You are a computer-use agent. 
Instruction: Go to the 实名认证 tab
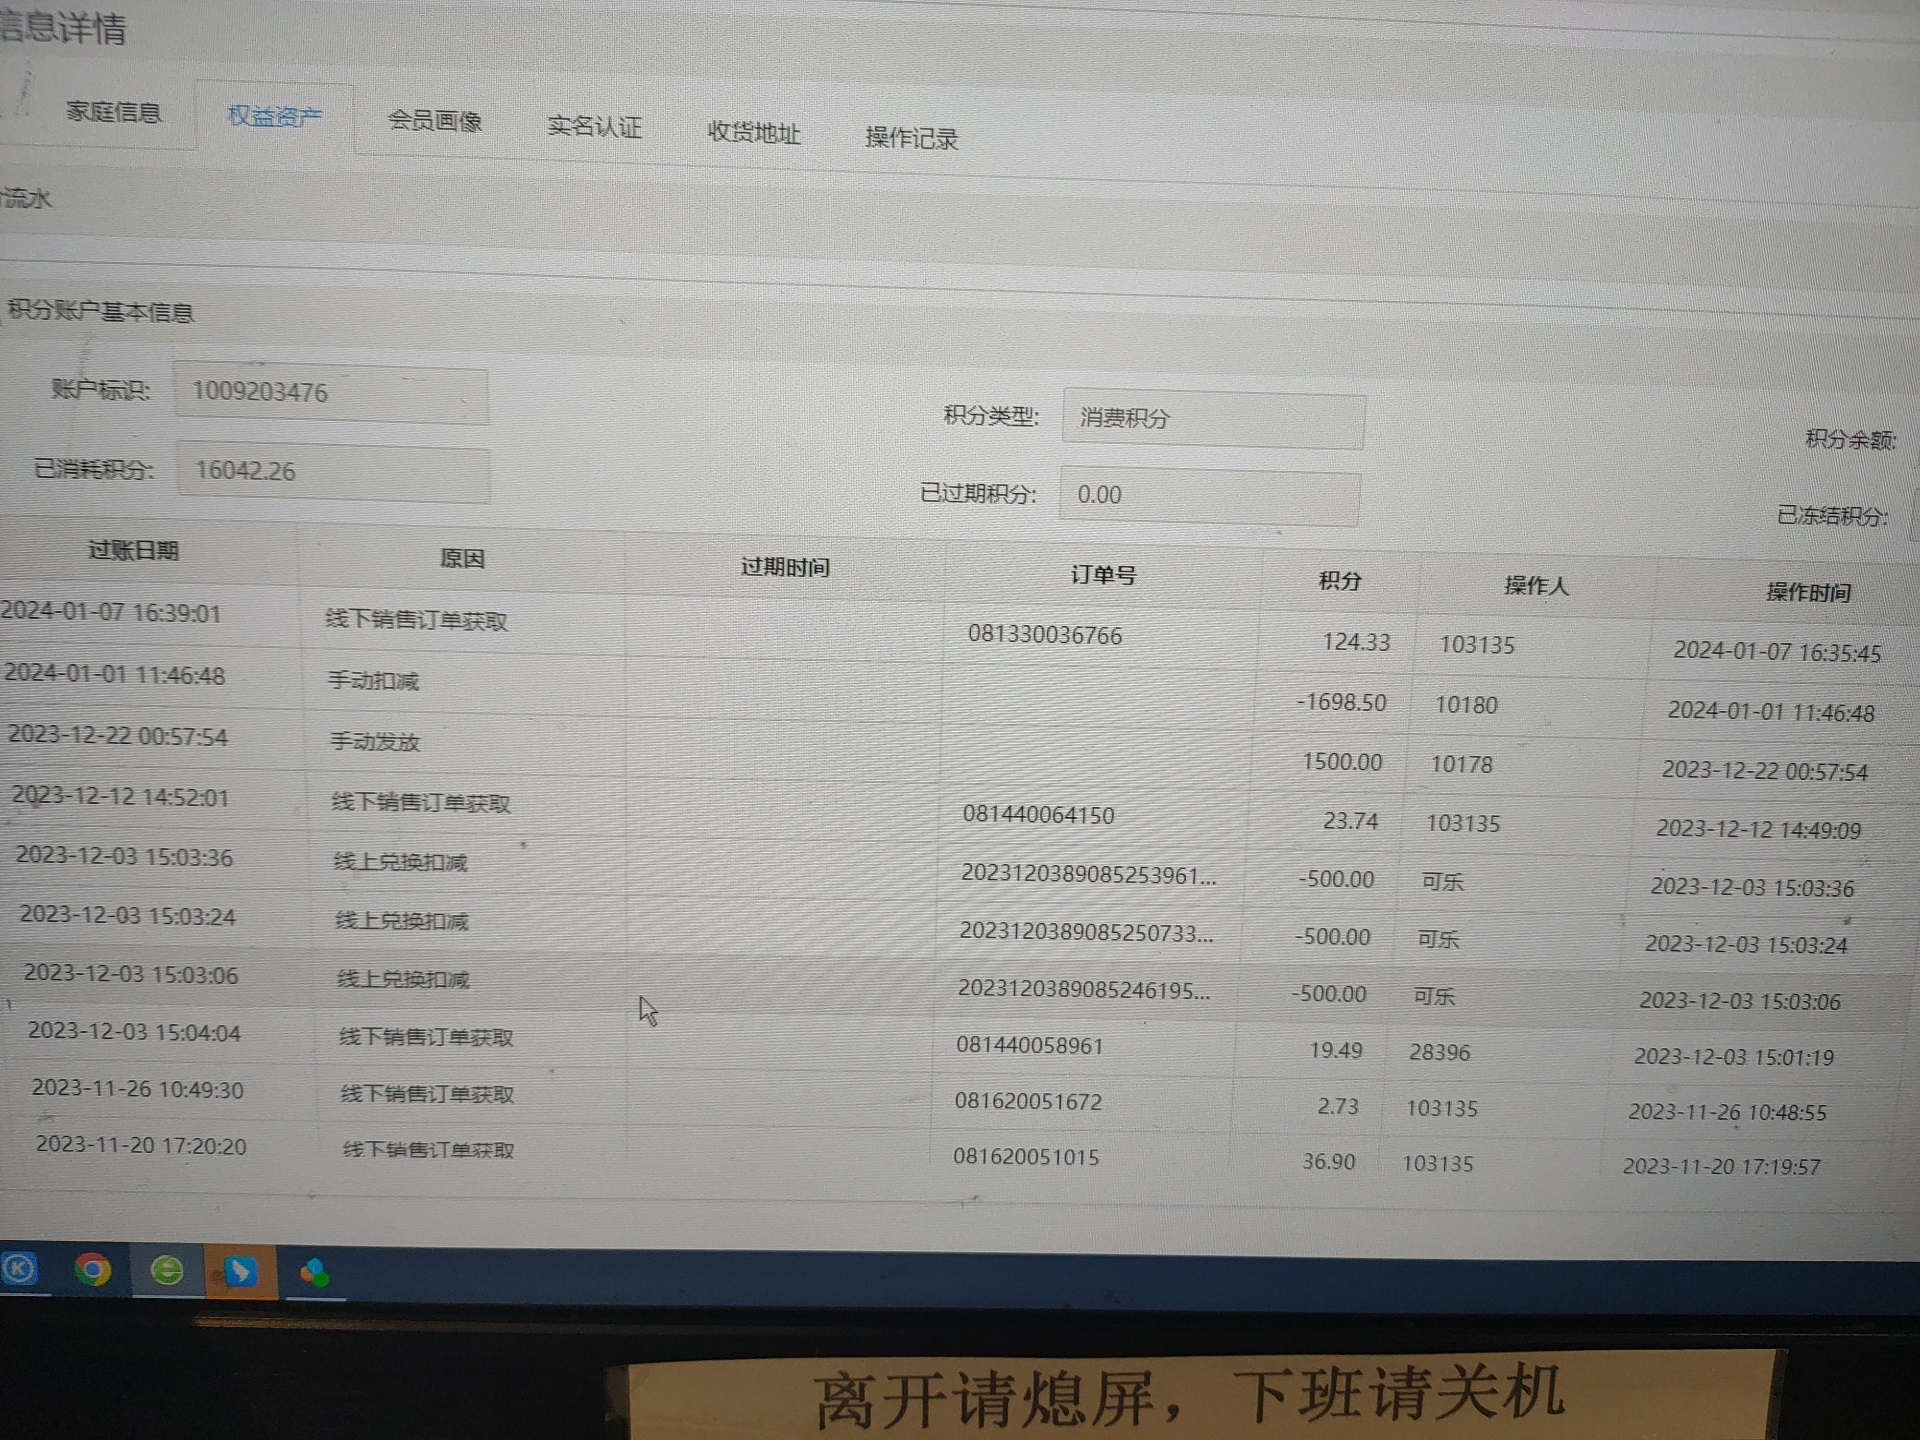594,127
